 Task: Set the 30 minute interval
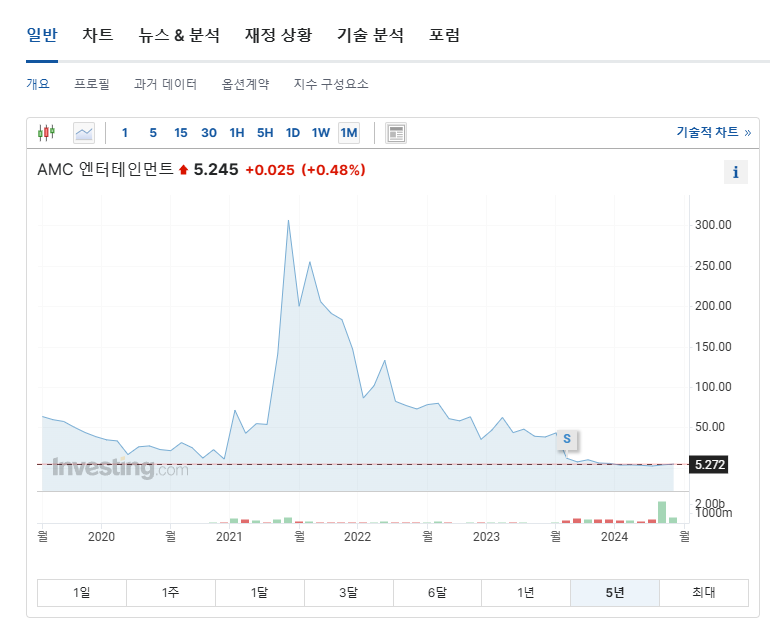tap(209, 133)
